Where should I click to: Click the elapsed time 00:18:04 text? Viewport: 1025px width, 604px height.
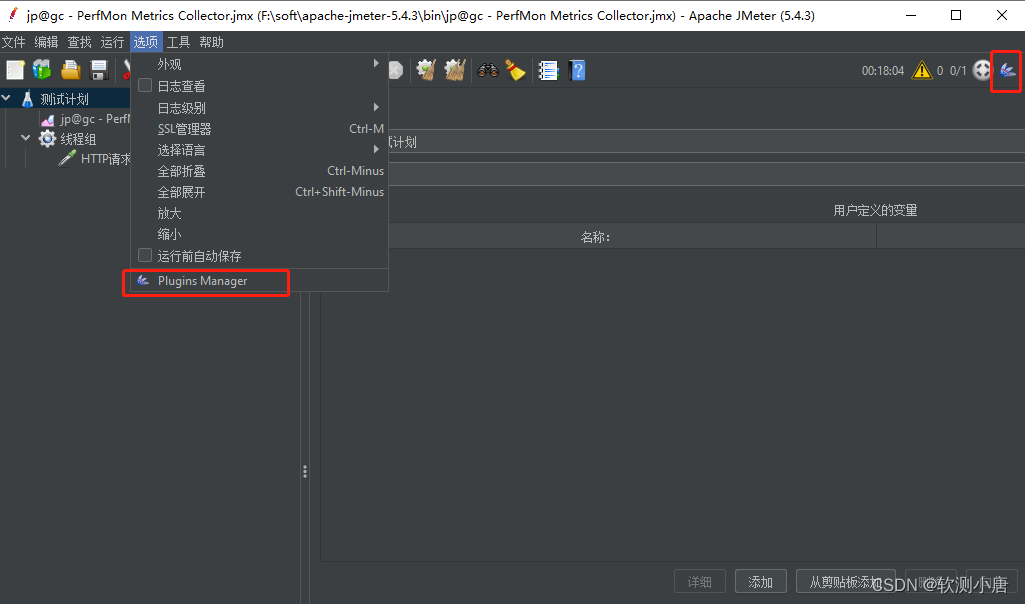coord(882,71)
